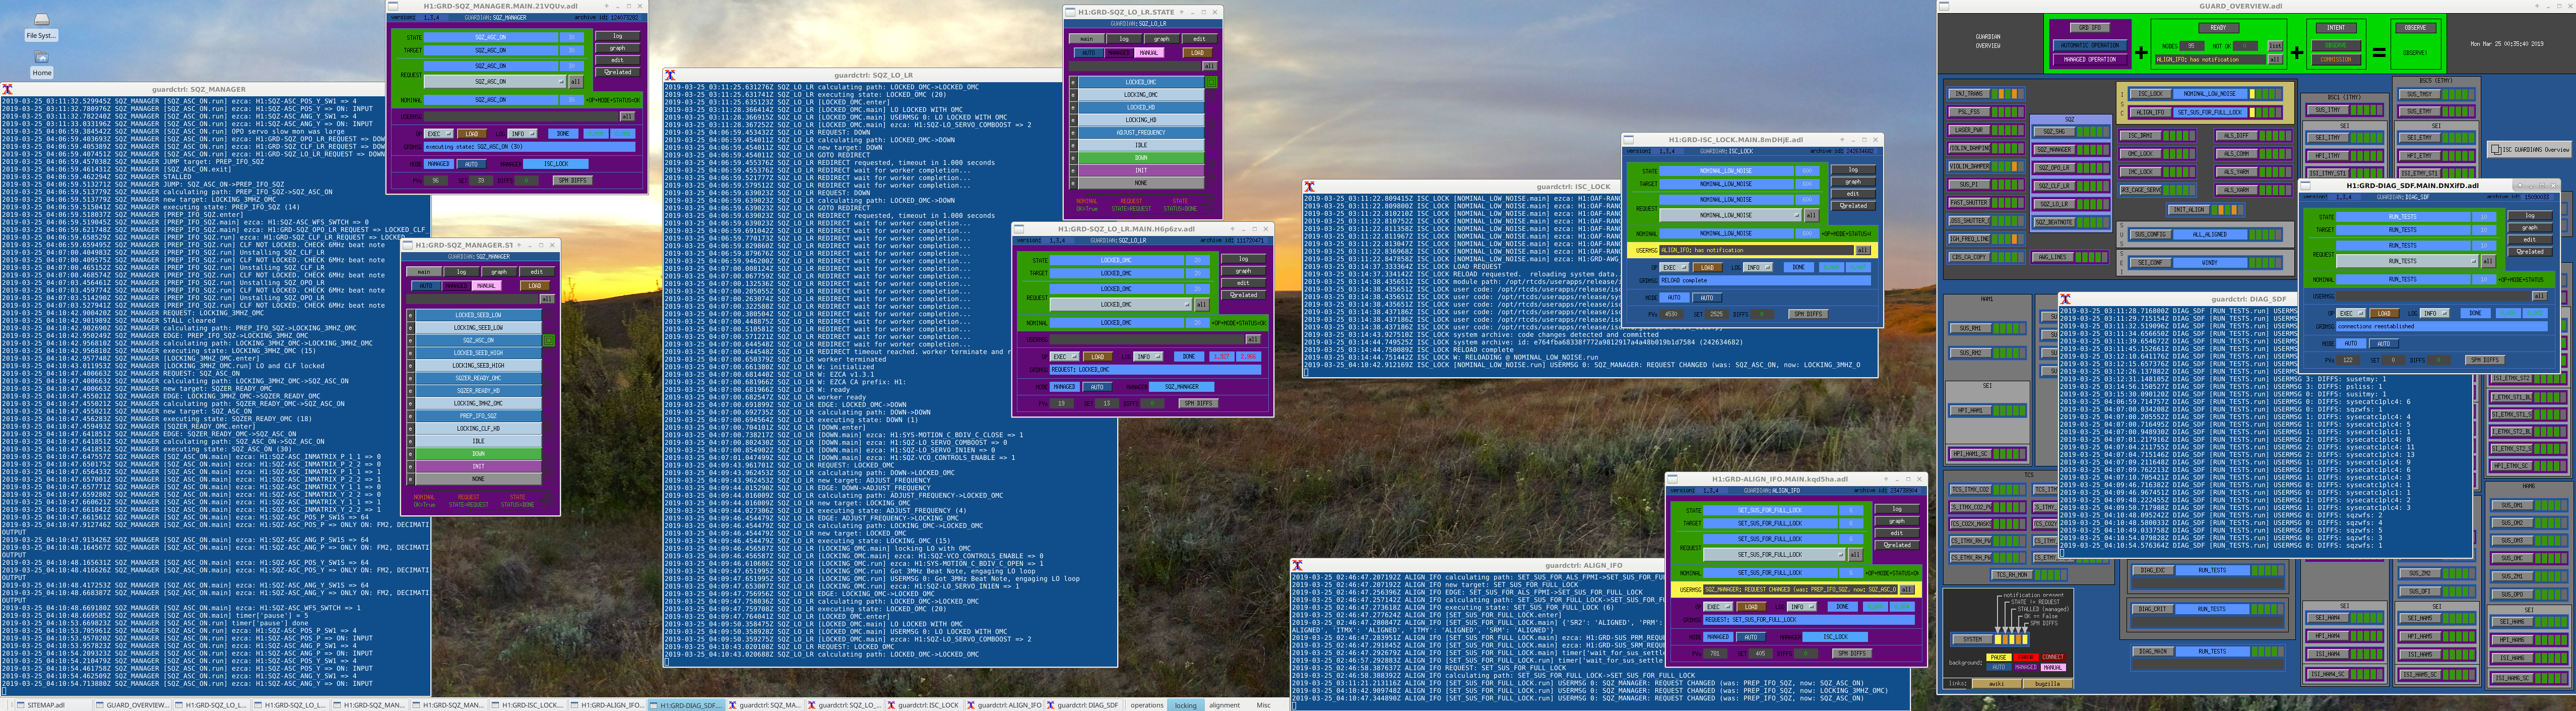Viewport: 2576px width, 711px height.
Task: Click the ISC_LOCK USERMSG notification field
Action: tap(1757, 251)
